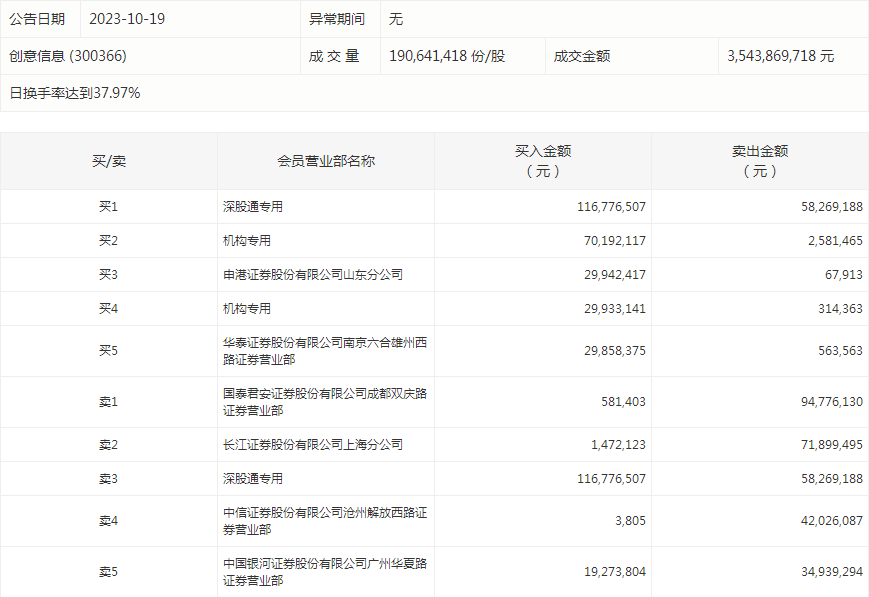Click the 无 value beside 异常期间
This screenshot has width=869, height=597.
coord(396,19)
